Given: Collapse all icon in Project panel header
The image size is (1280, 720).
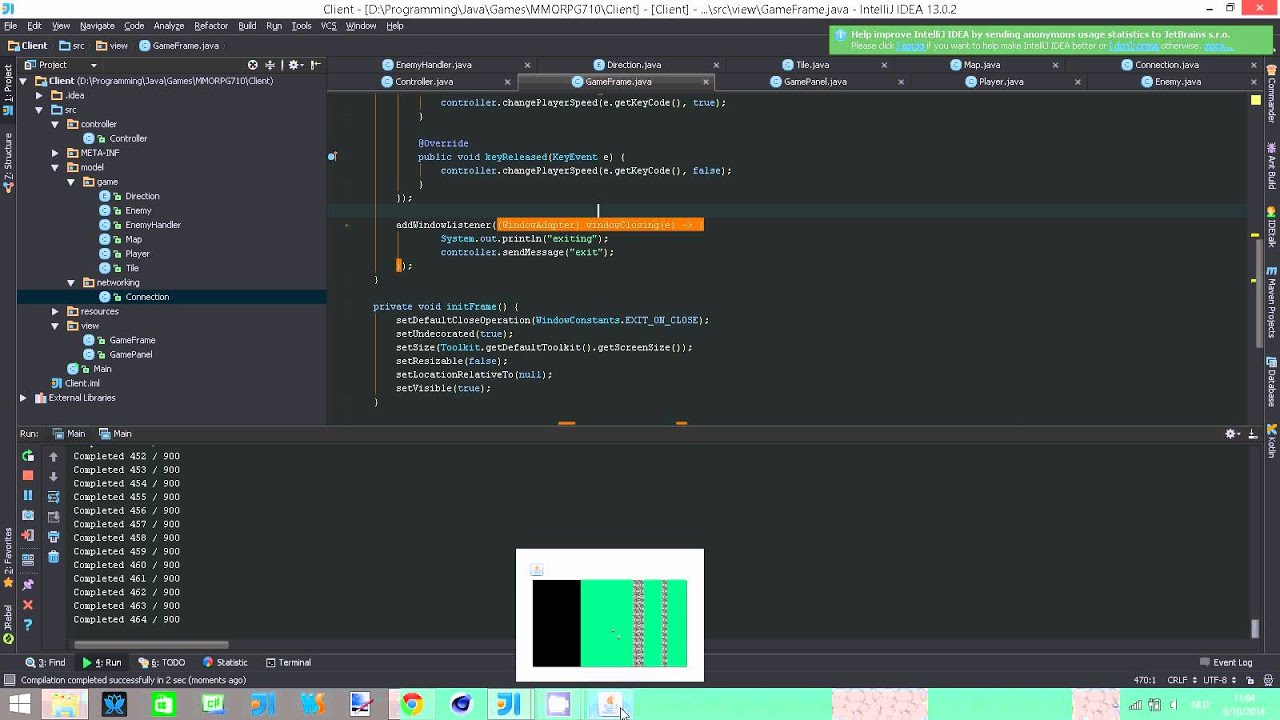Looking at the screenshot, I should pos(270,65).
